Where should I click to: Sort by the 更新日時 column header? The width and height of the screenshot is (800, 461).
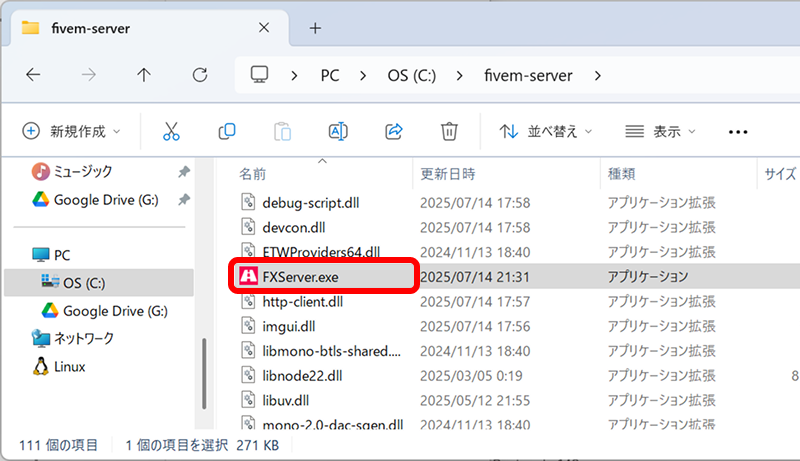coord(447,174)
